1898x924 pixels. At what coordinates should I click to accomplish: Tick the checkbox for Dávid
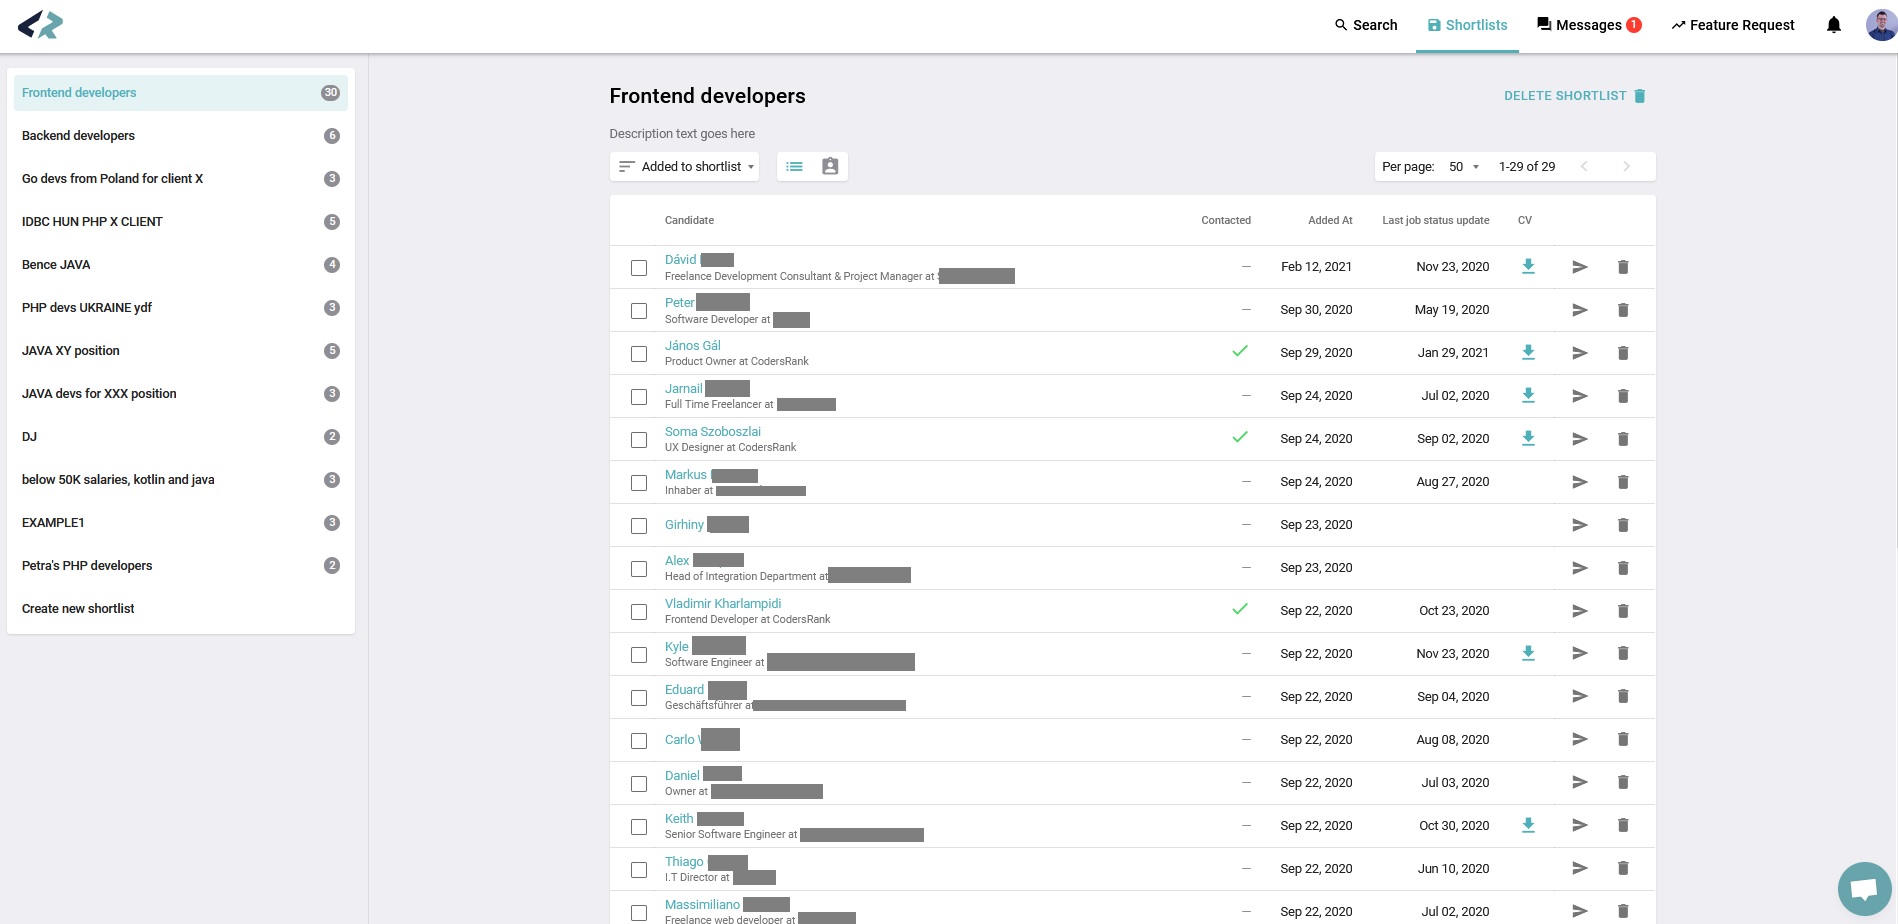point(639,268)
